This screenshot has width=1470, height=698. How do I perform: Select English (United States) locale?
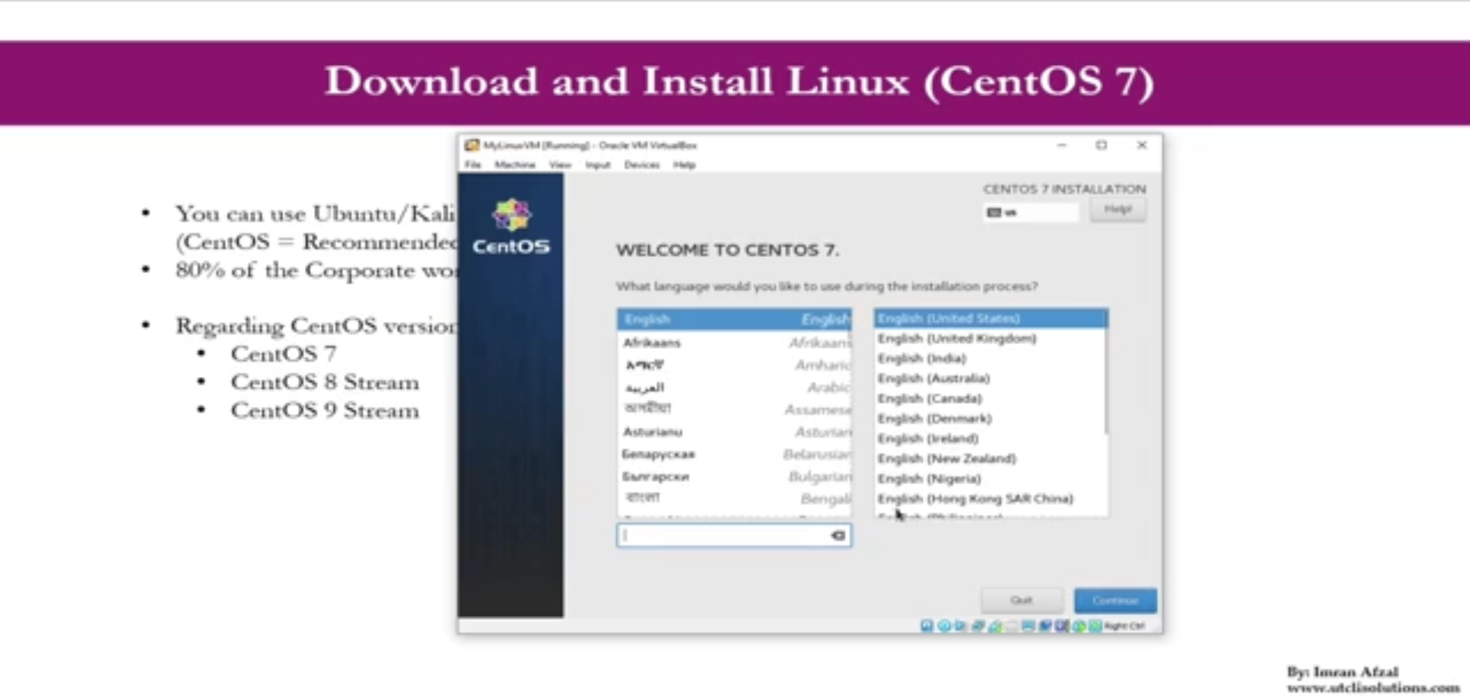click(990, 318)
